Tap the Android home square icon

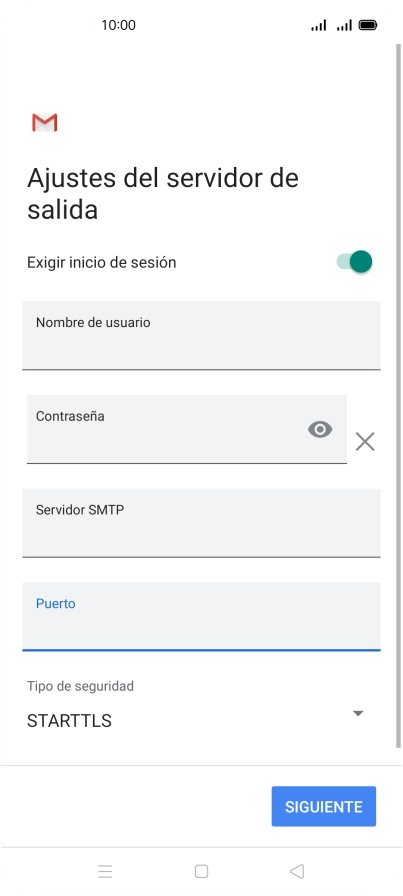pyautogui.click(x=201, y=871)
